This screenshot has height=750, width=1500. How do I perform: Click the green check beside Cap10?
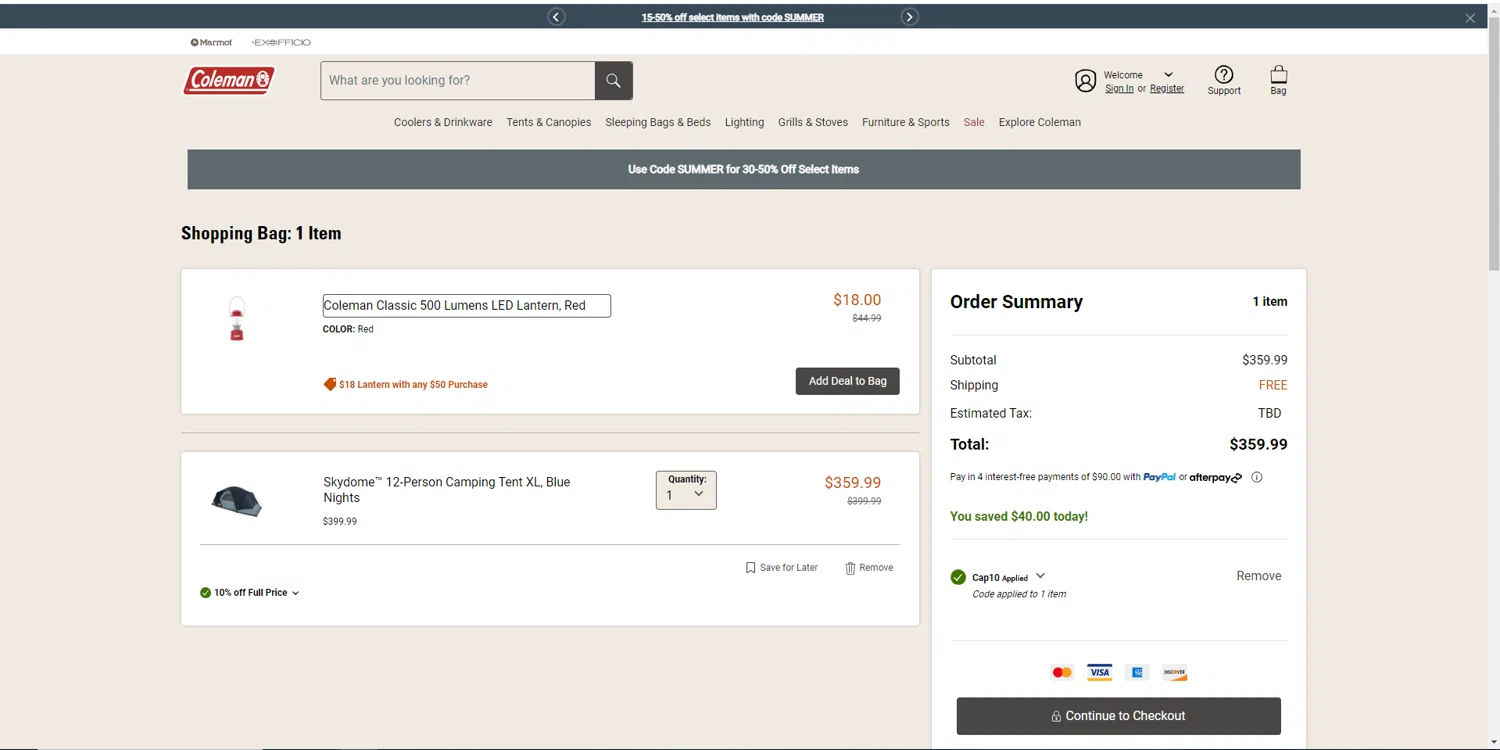(958, 577)
